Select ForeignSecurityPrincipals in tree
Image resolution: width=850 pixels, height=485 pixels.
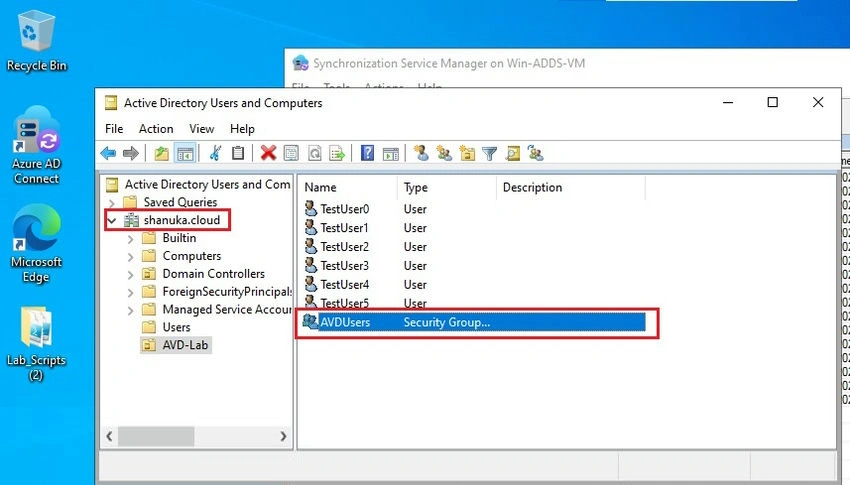click(x=227, y=292)
